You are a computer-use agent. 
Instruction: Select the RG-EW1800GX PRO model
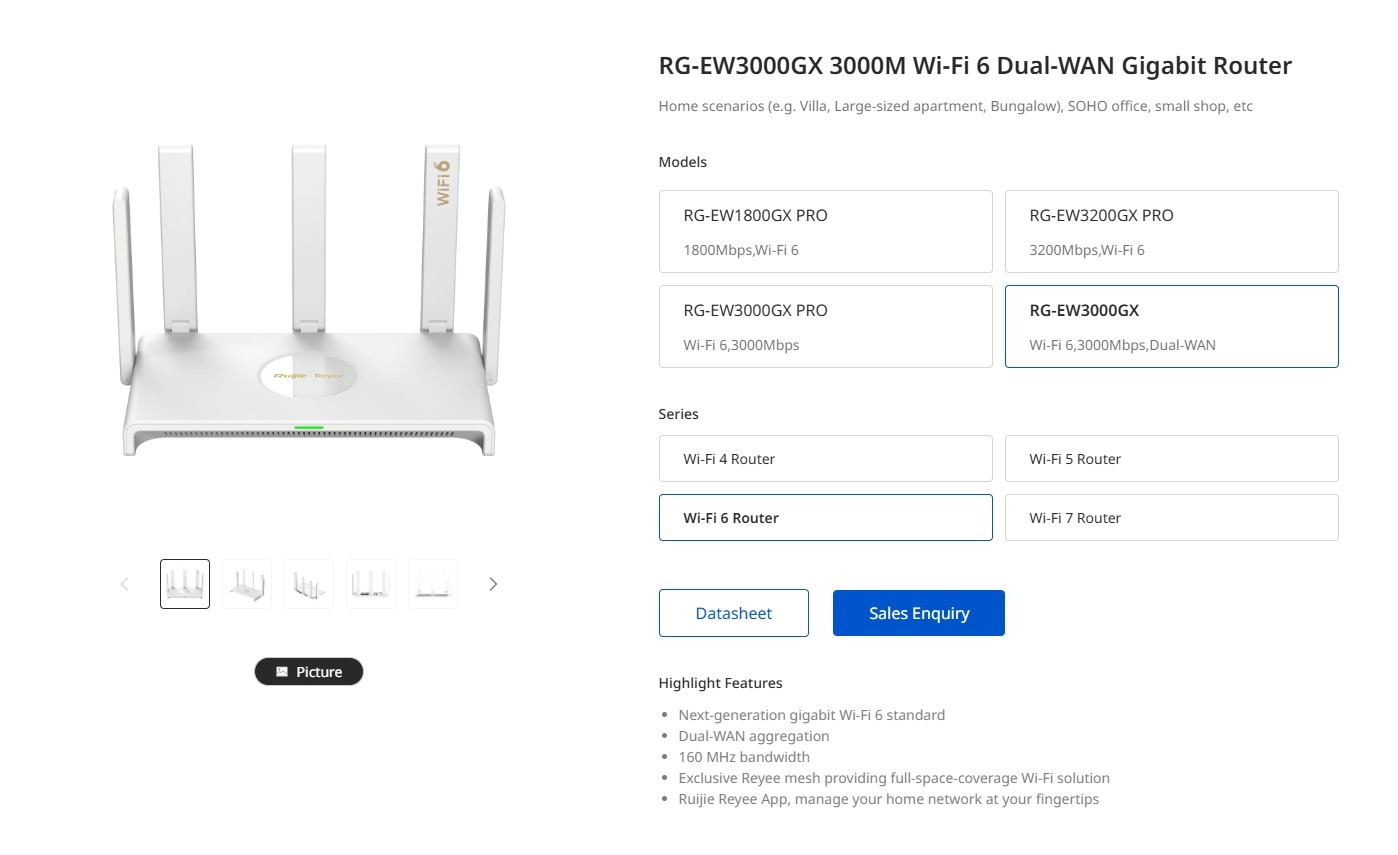pyautogui.click(x=825, y=231)
